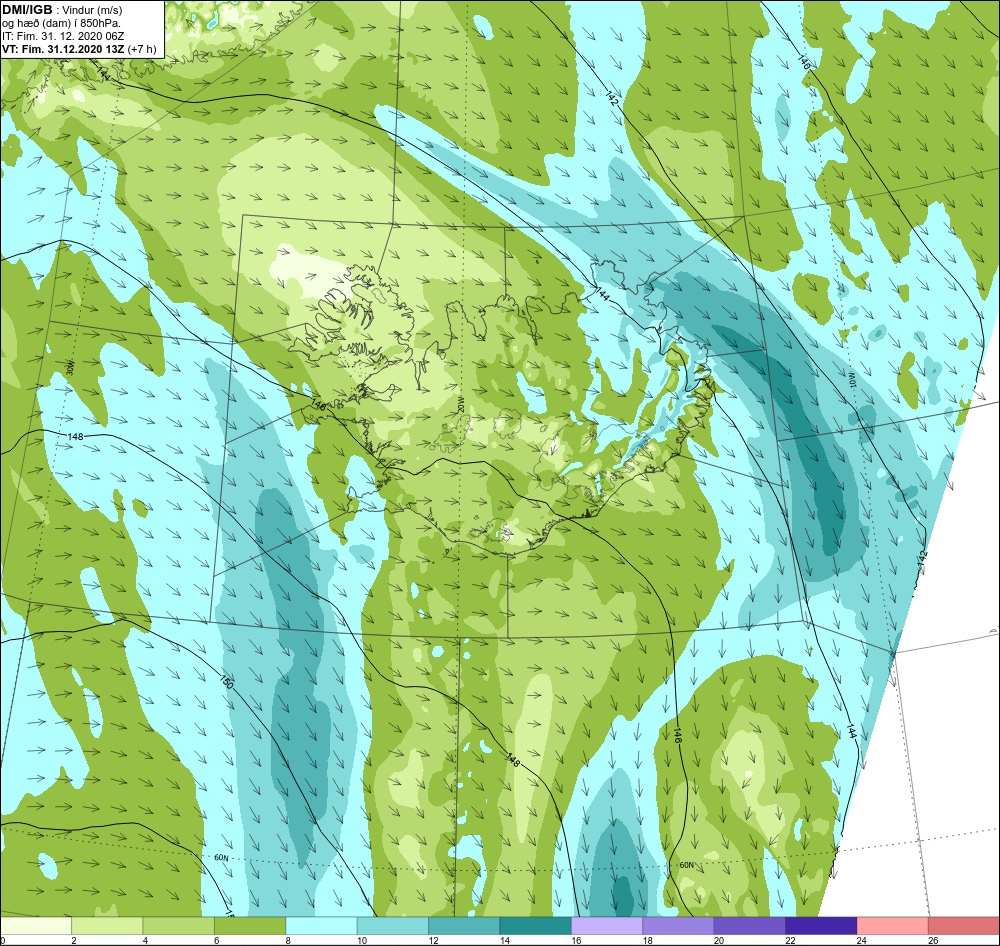The height and width of the screenshot is (946, 1000).
Task: Click the '140' contour label near the top
Action: pyautogui.click(x=804, y=63)
